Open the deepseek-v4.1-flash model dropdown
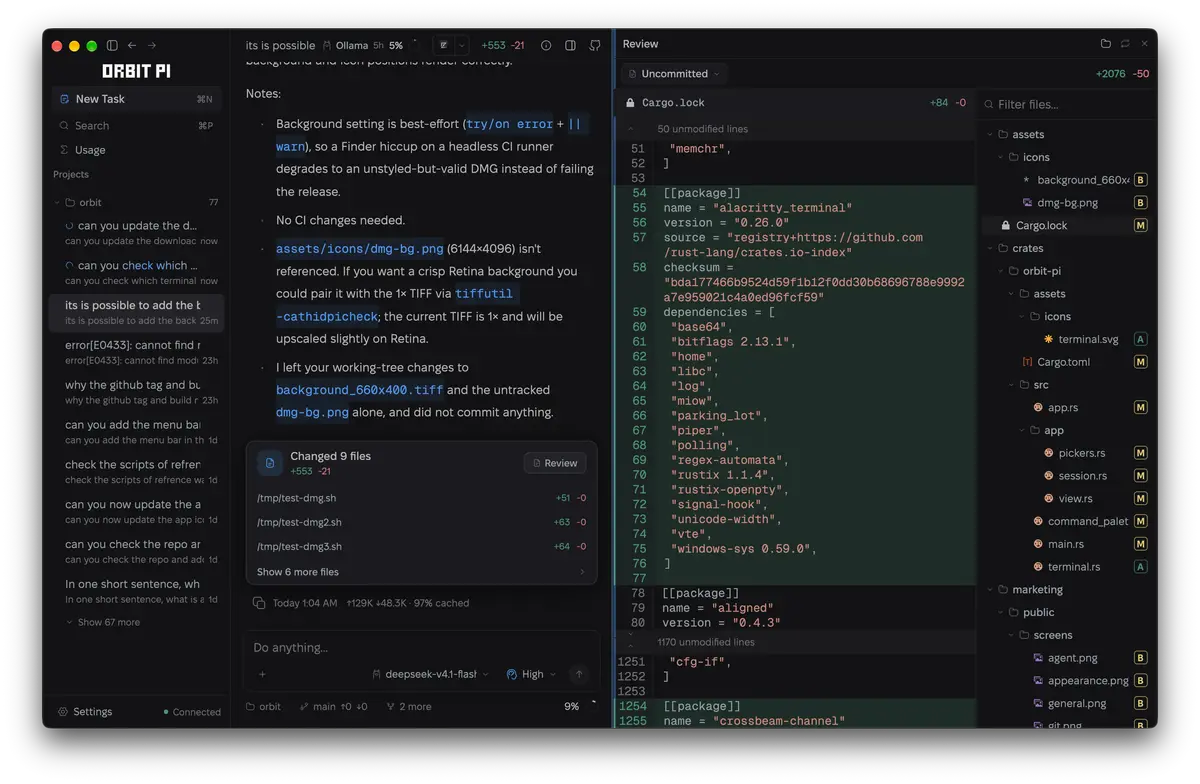The width and height of the screenshot is (1200, 784). (x=431, y=674)
